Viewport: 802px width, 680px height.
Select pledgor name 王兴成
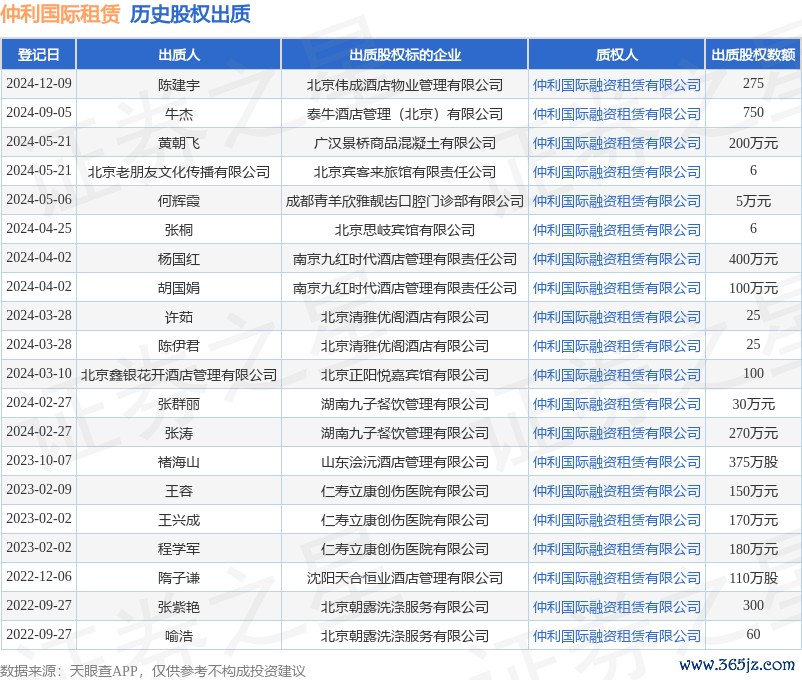pos(179,520)
